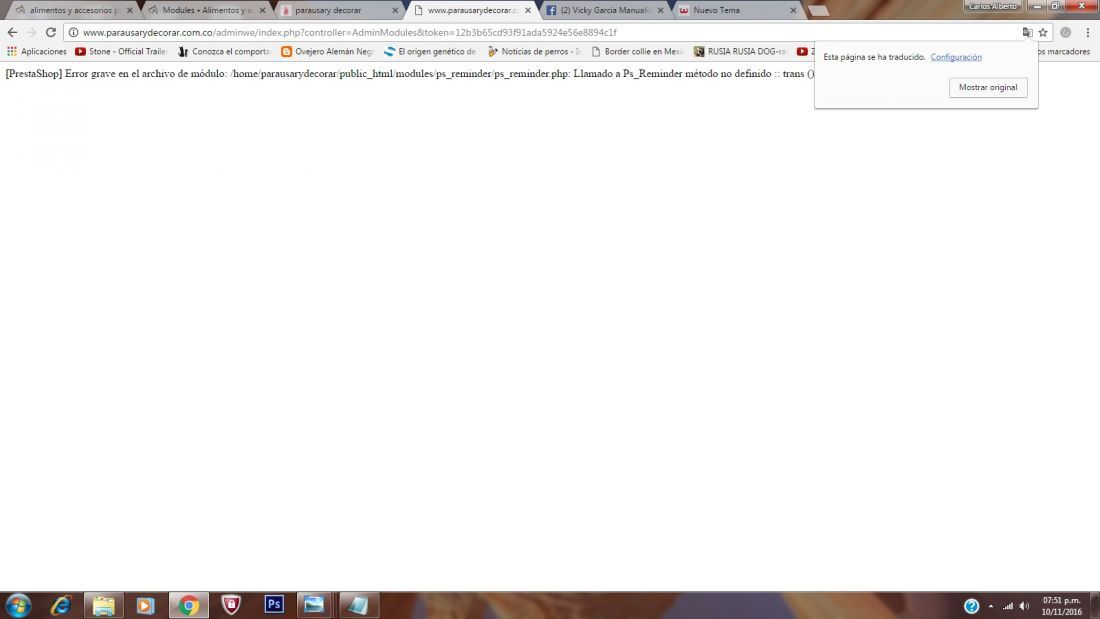Open a new tab

pos(819,11)
